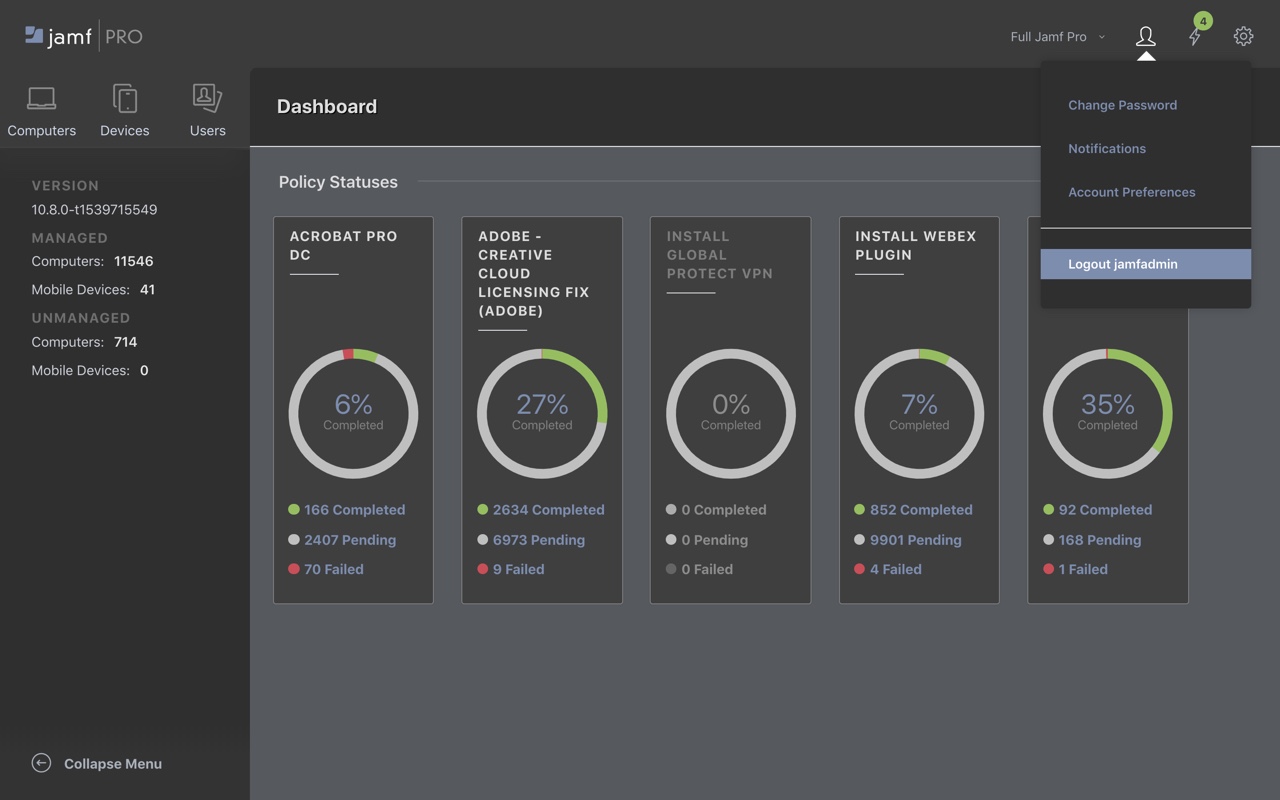Click the user account icon in top bar
Image resolution: width=1280 pixels, height=800 pixels.
click(x=1145, y=36)
